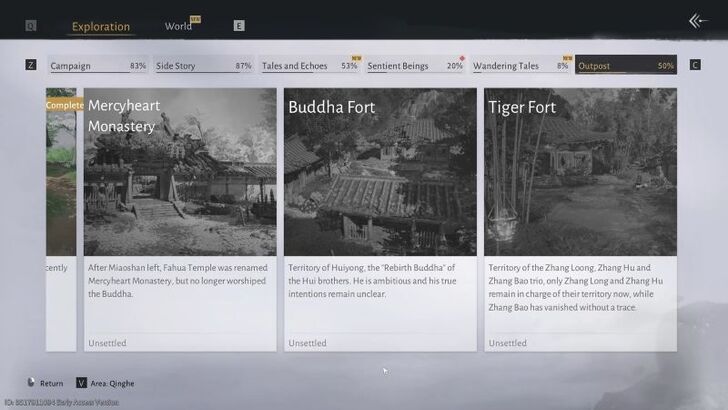Click the Area: Qinghe label
This screenshot has height=410, width=728.
point(112,384)
